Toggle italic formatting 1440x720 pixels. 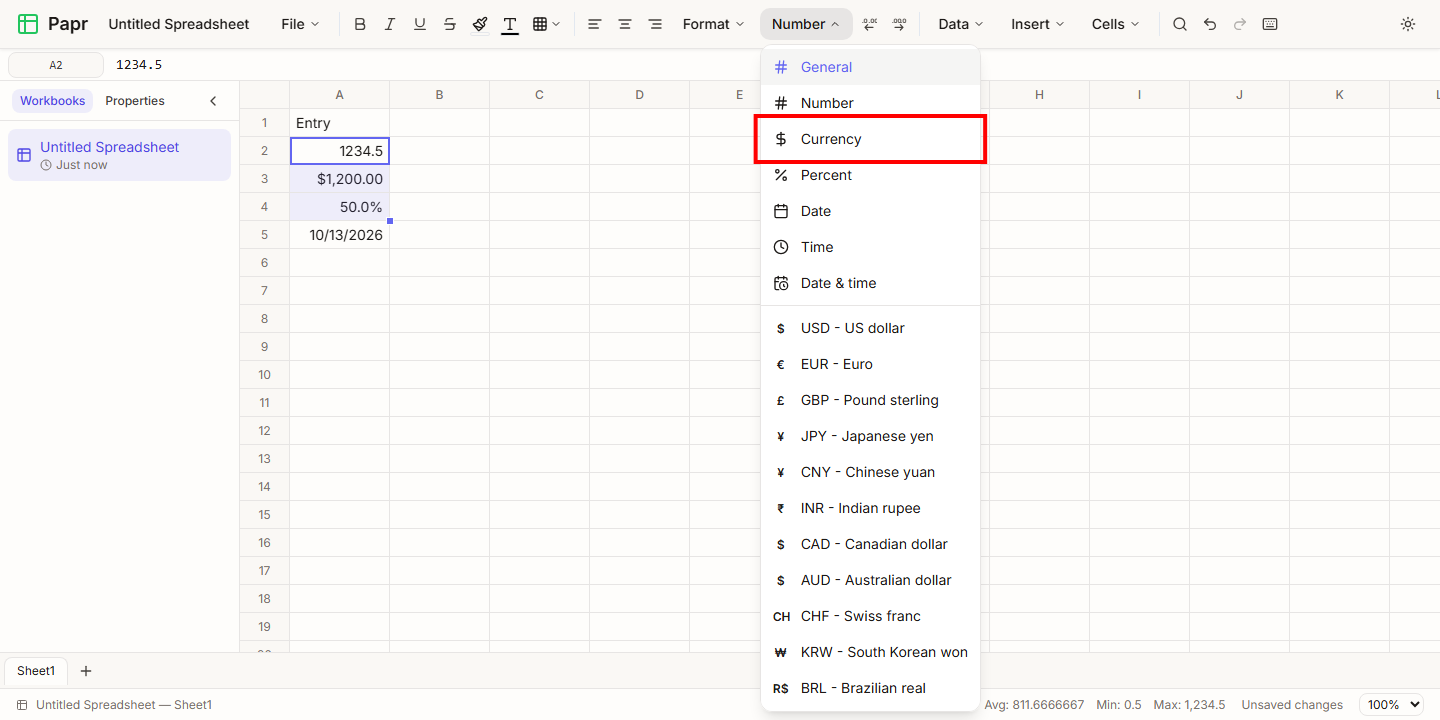(x=390, y=24)
